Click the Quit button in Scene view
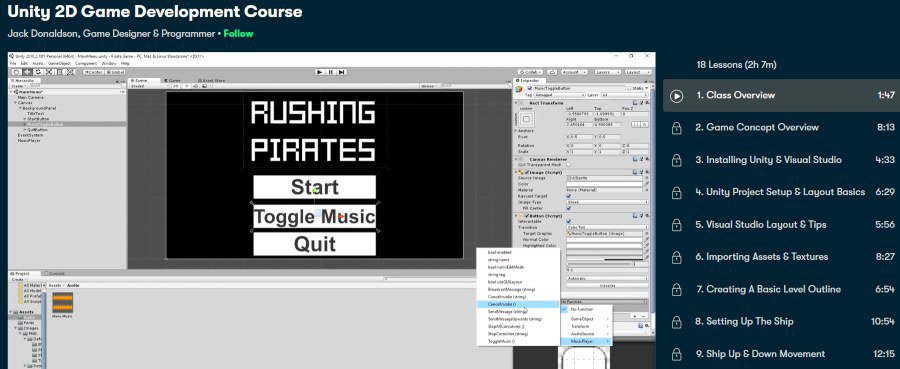 point(315,244)
